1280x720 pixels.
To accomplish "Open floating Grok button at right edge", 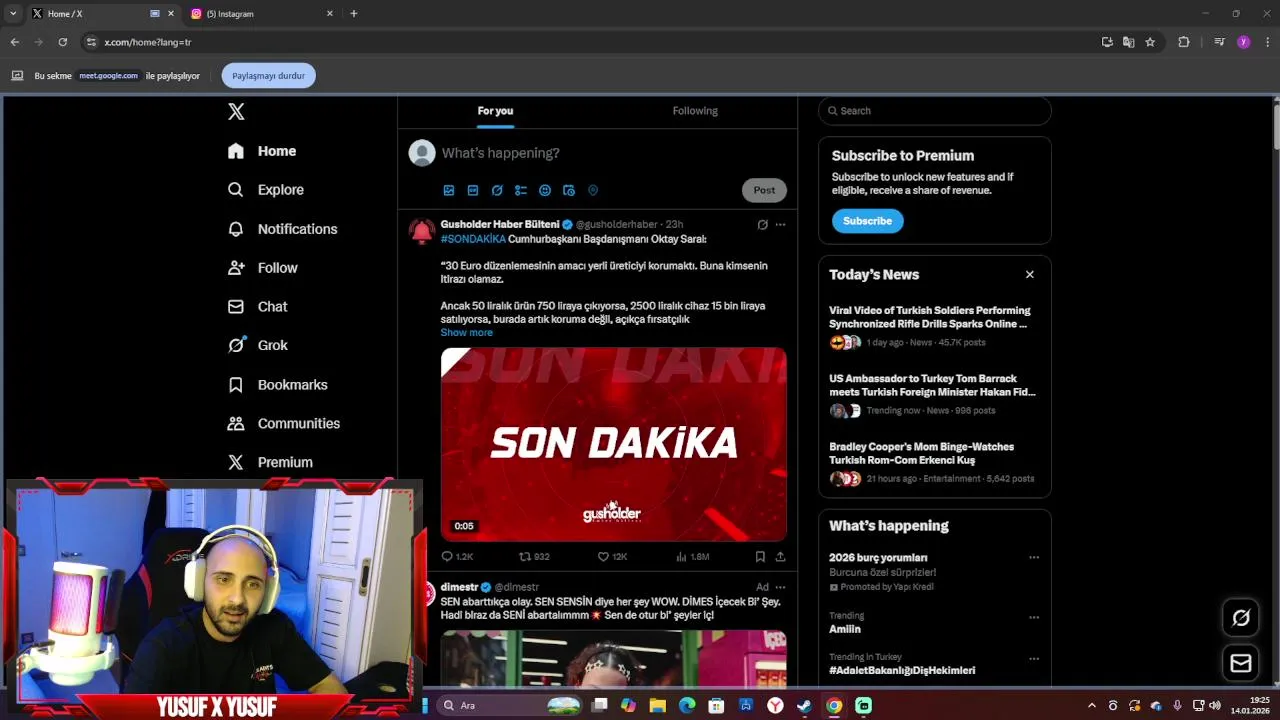I will click(1241, 618).
